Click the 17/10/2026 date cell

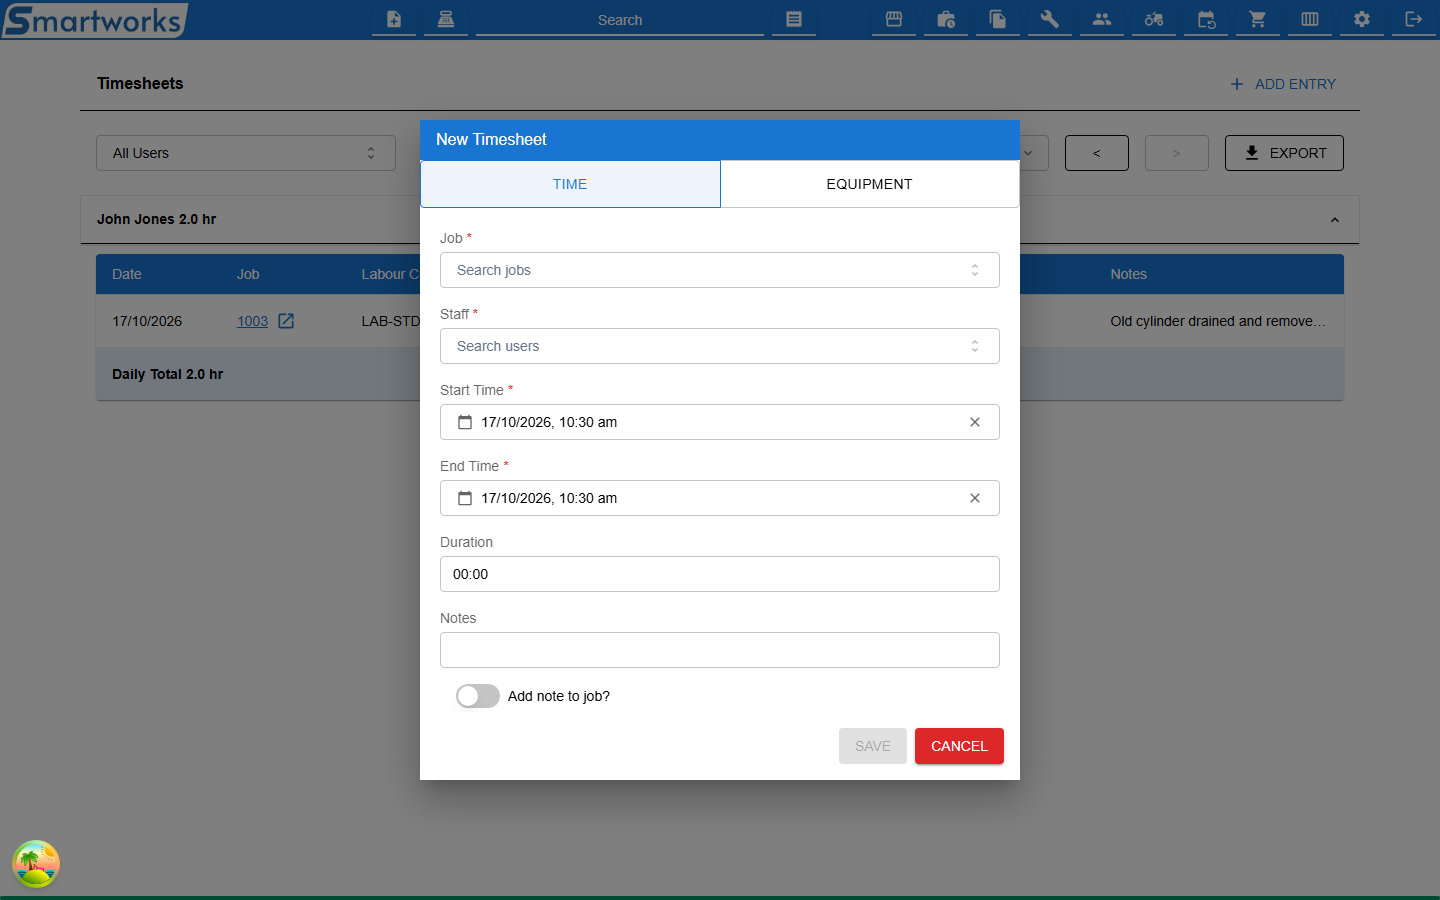[147, 321]
